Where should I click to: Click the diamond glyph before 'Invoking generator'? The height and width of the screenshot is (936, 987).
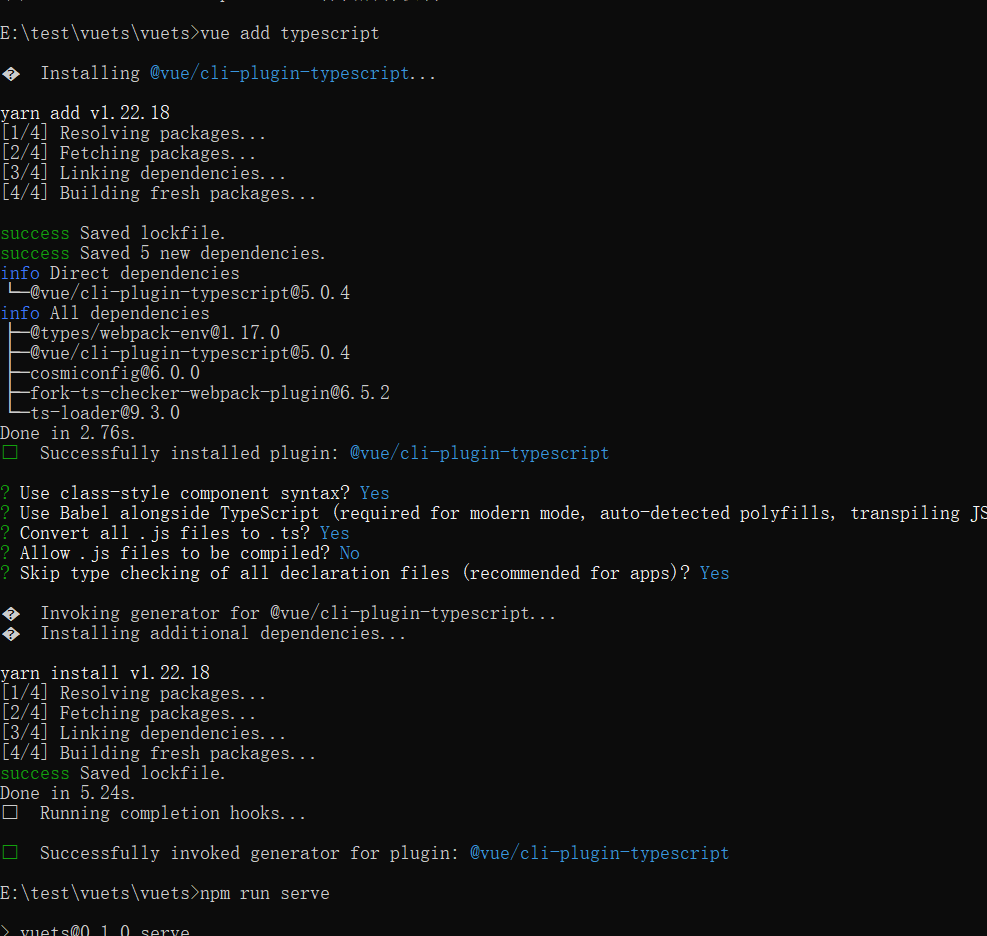[x=11, y=614]
